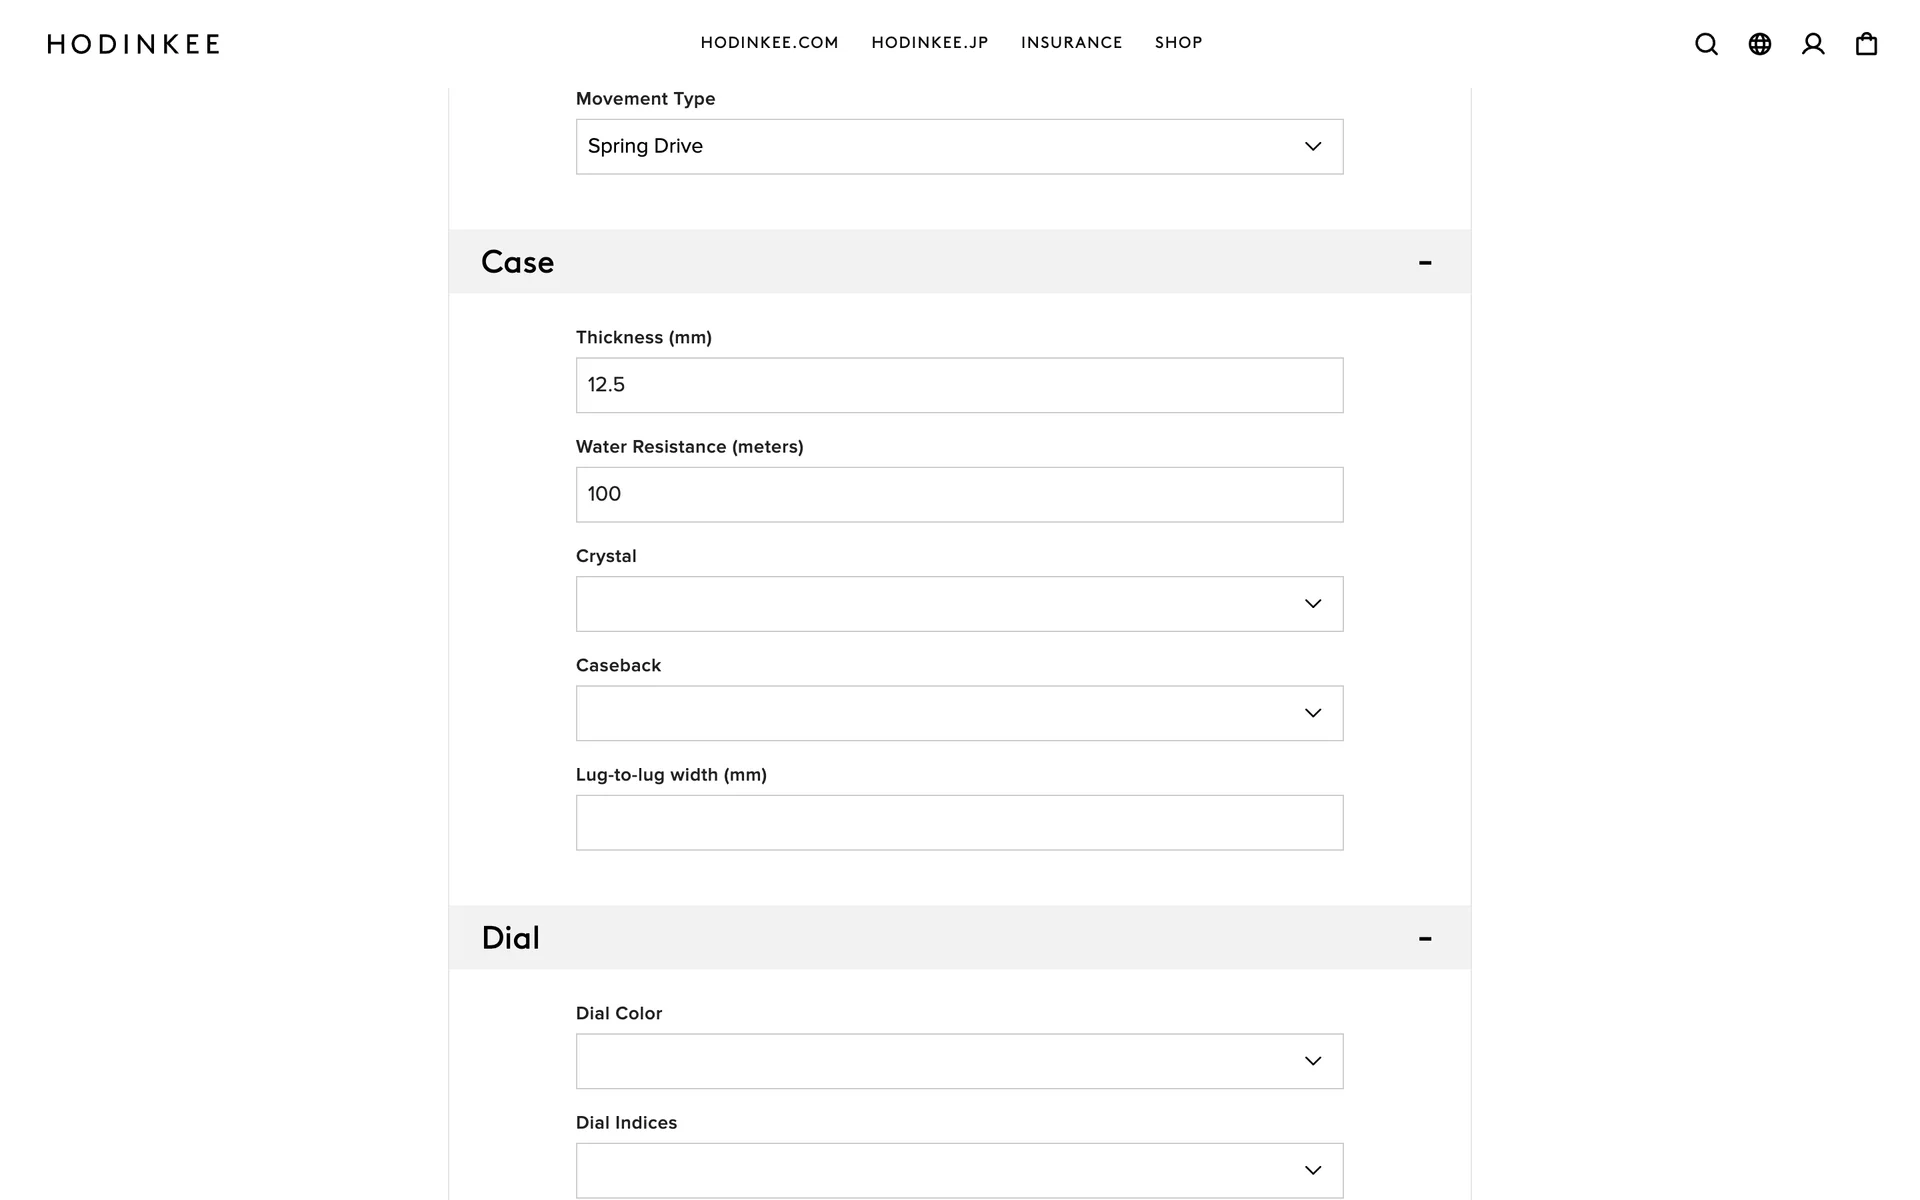
Task: Collapse the Case section
Action: pos(1425,262)
